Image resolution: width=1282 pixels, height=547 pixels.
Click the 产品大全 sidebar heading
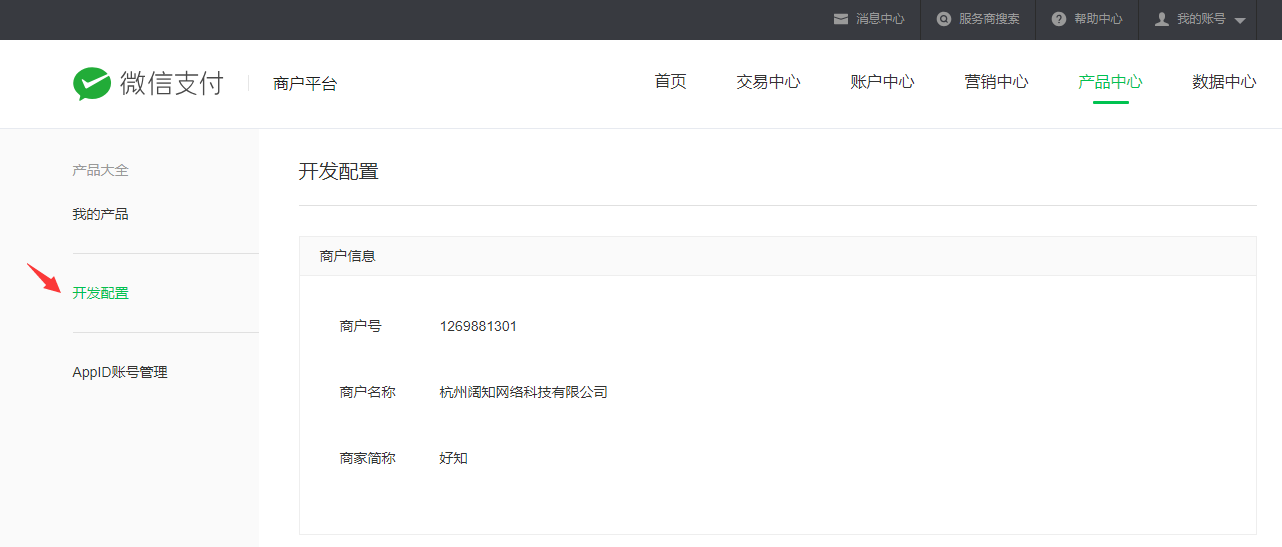pos(100,170)
